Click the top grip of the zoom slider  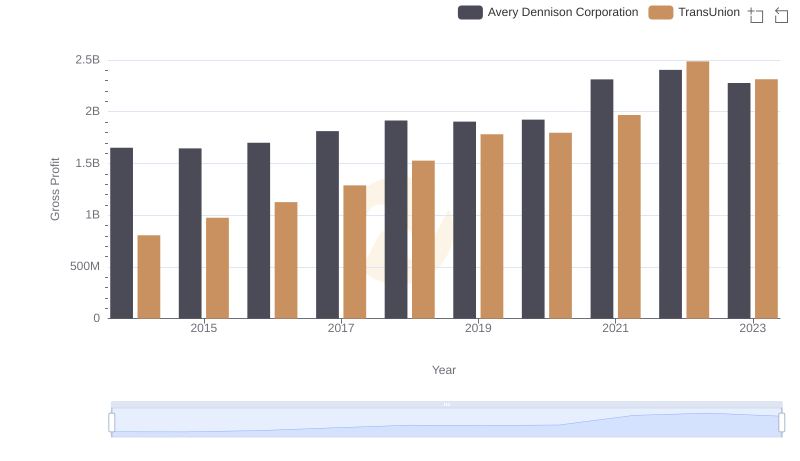pos(446,404)
